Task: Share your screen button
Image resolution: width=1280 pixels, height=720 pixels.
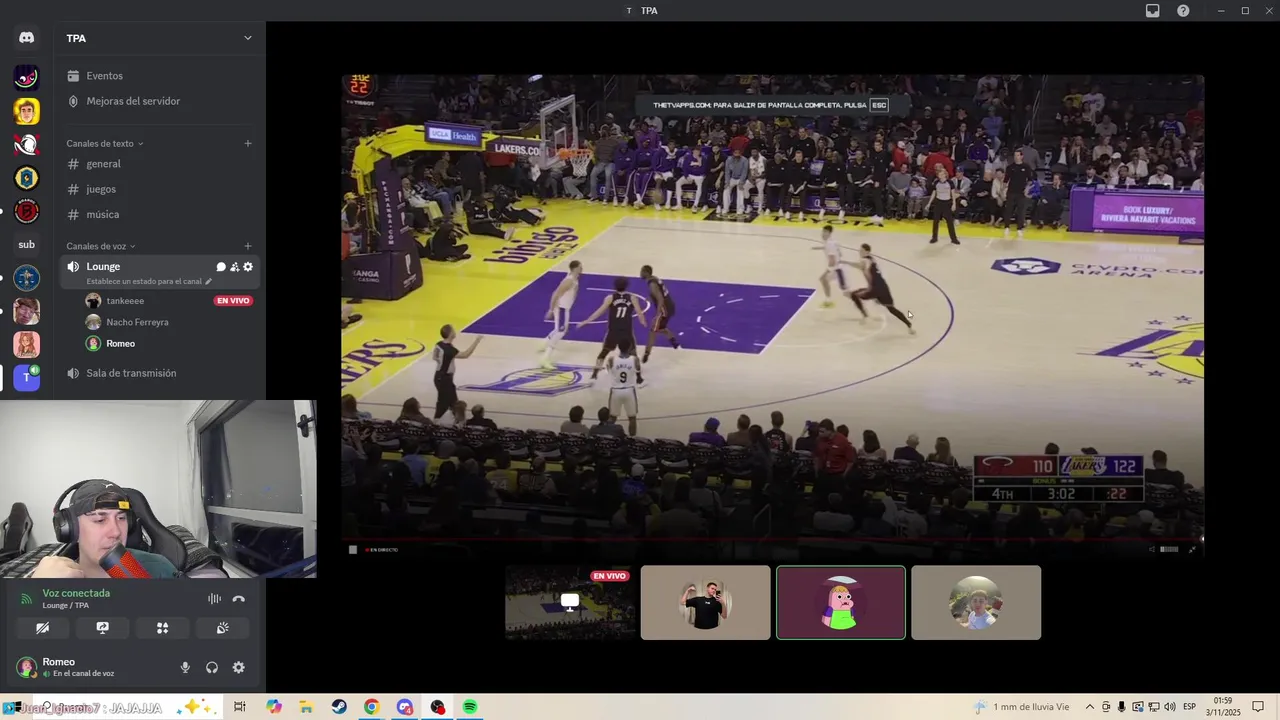Action: point(102,628)
